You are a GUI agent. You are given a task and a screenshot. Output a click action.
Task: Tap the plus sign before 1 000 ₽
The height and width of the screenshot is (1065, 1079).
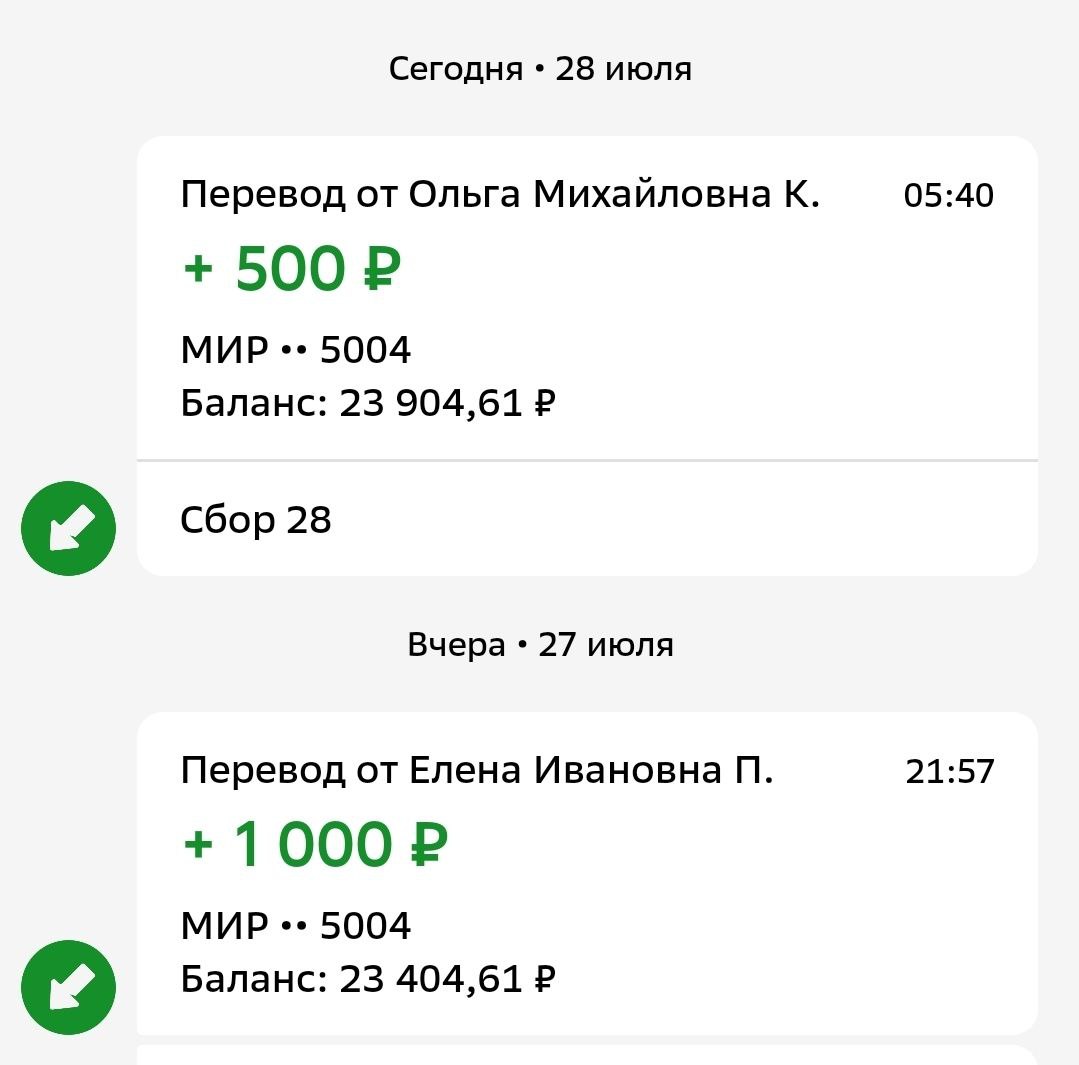[x=198, y=844]
